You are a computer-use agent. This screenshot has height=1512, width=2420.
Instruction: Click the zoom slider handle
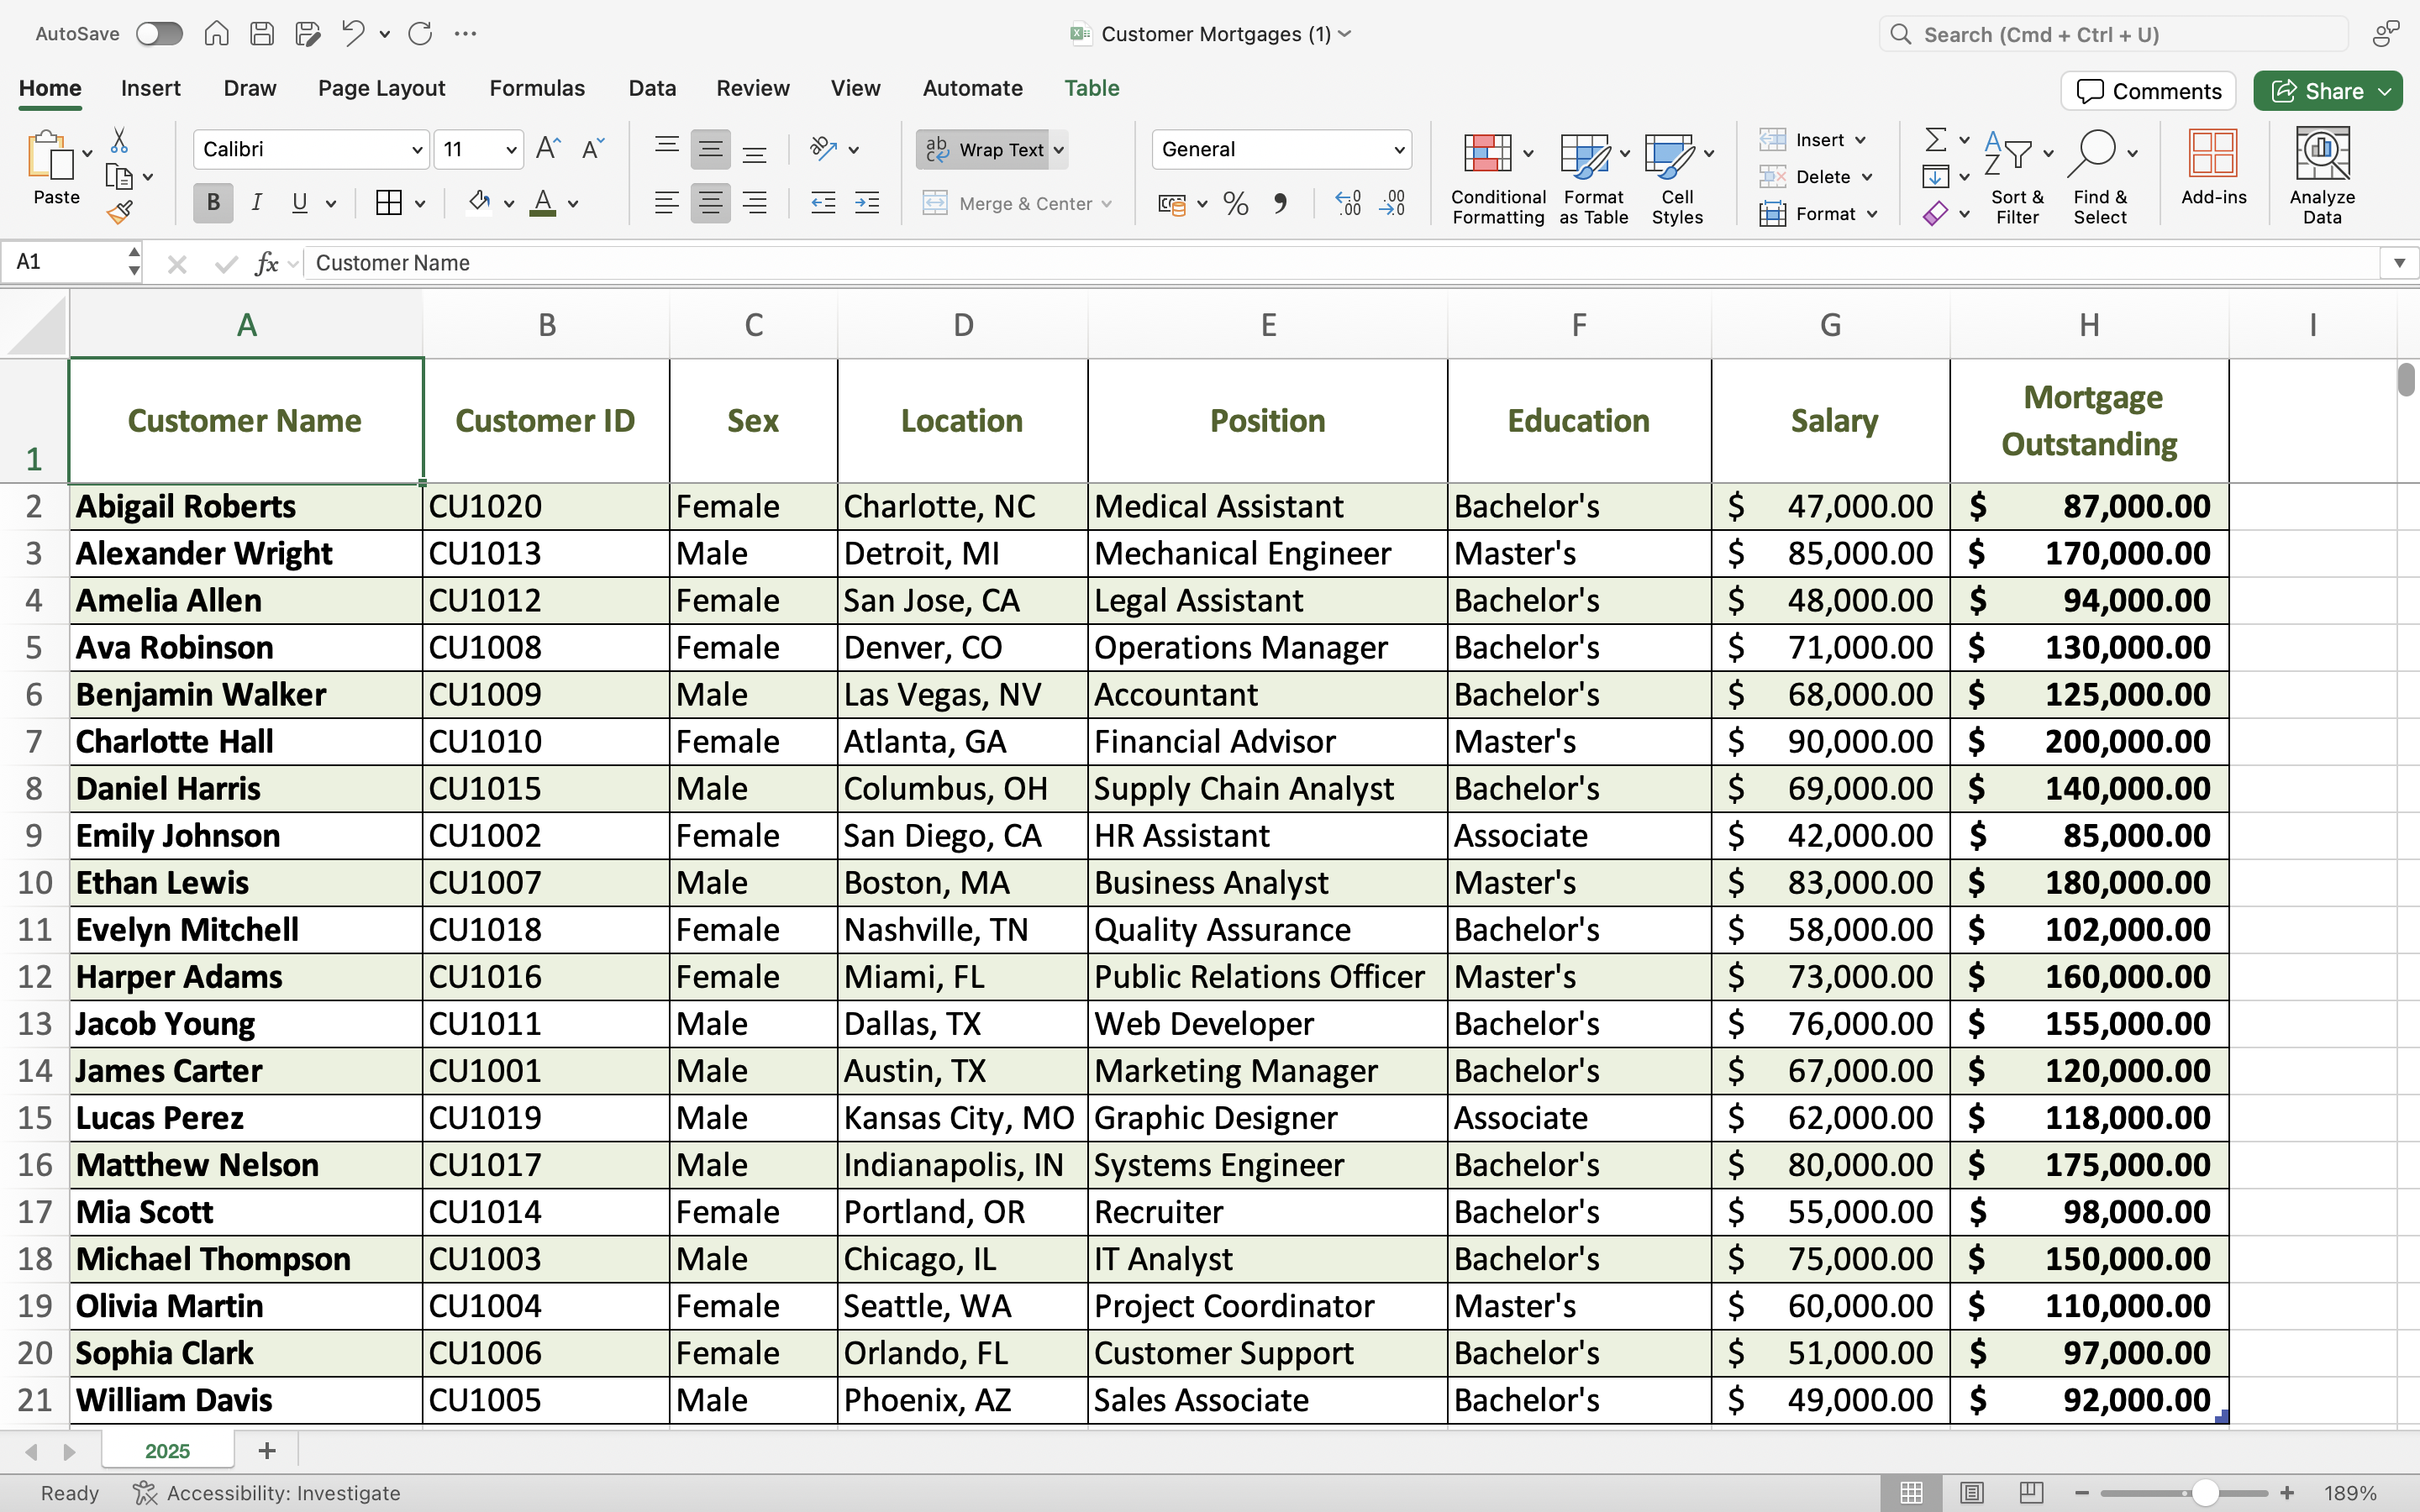(x=2205, y=1493)
